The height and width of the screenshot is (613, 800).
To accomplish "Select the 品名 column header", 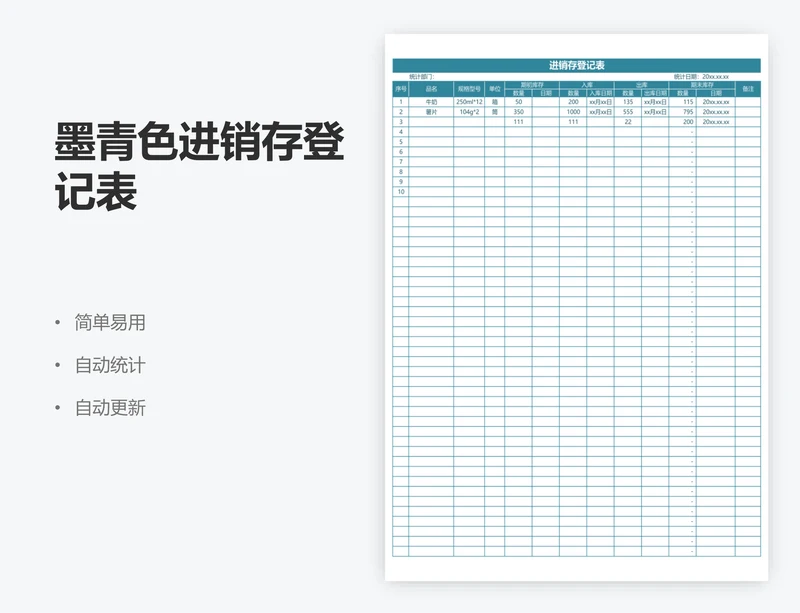I will pos(431,89).
